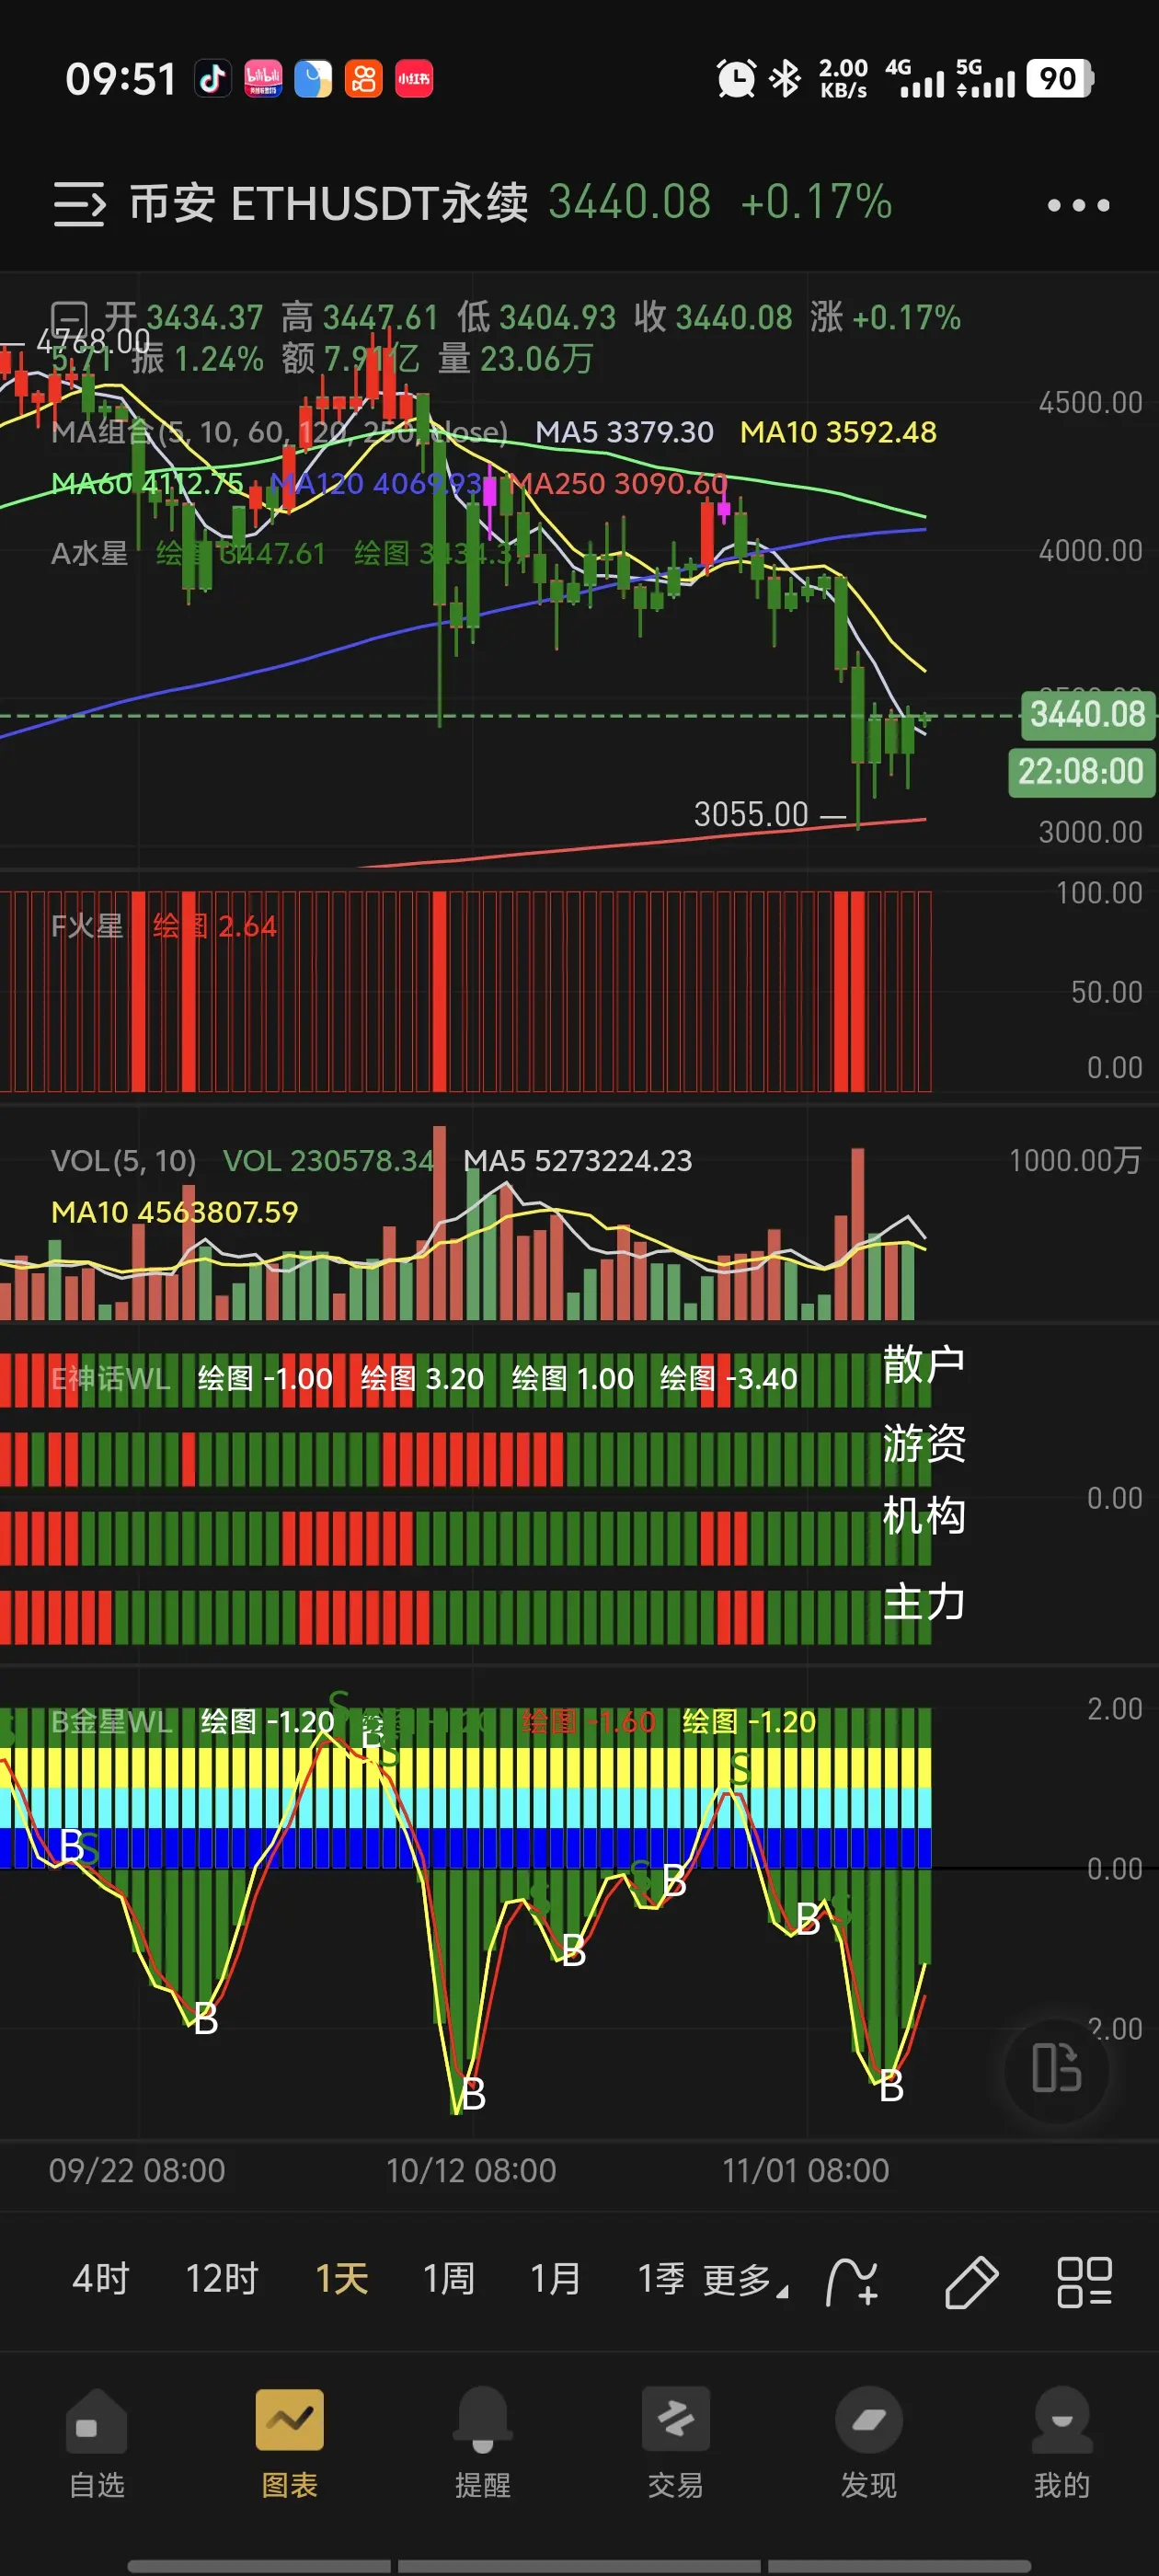The width and height of the screenshot is (1159, 2576).
Task: Tap the +0.17% header change percentage
Action: pyautogui.click(x=816, y=203)
